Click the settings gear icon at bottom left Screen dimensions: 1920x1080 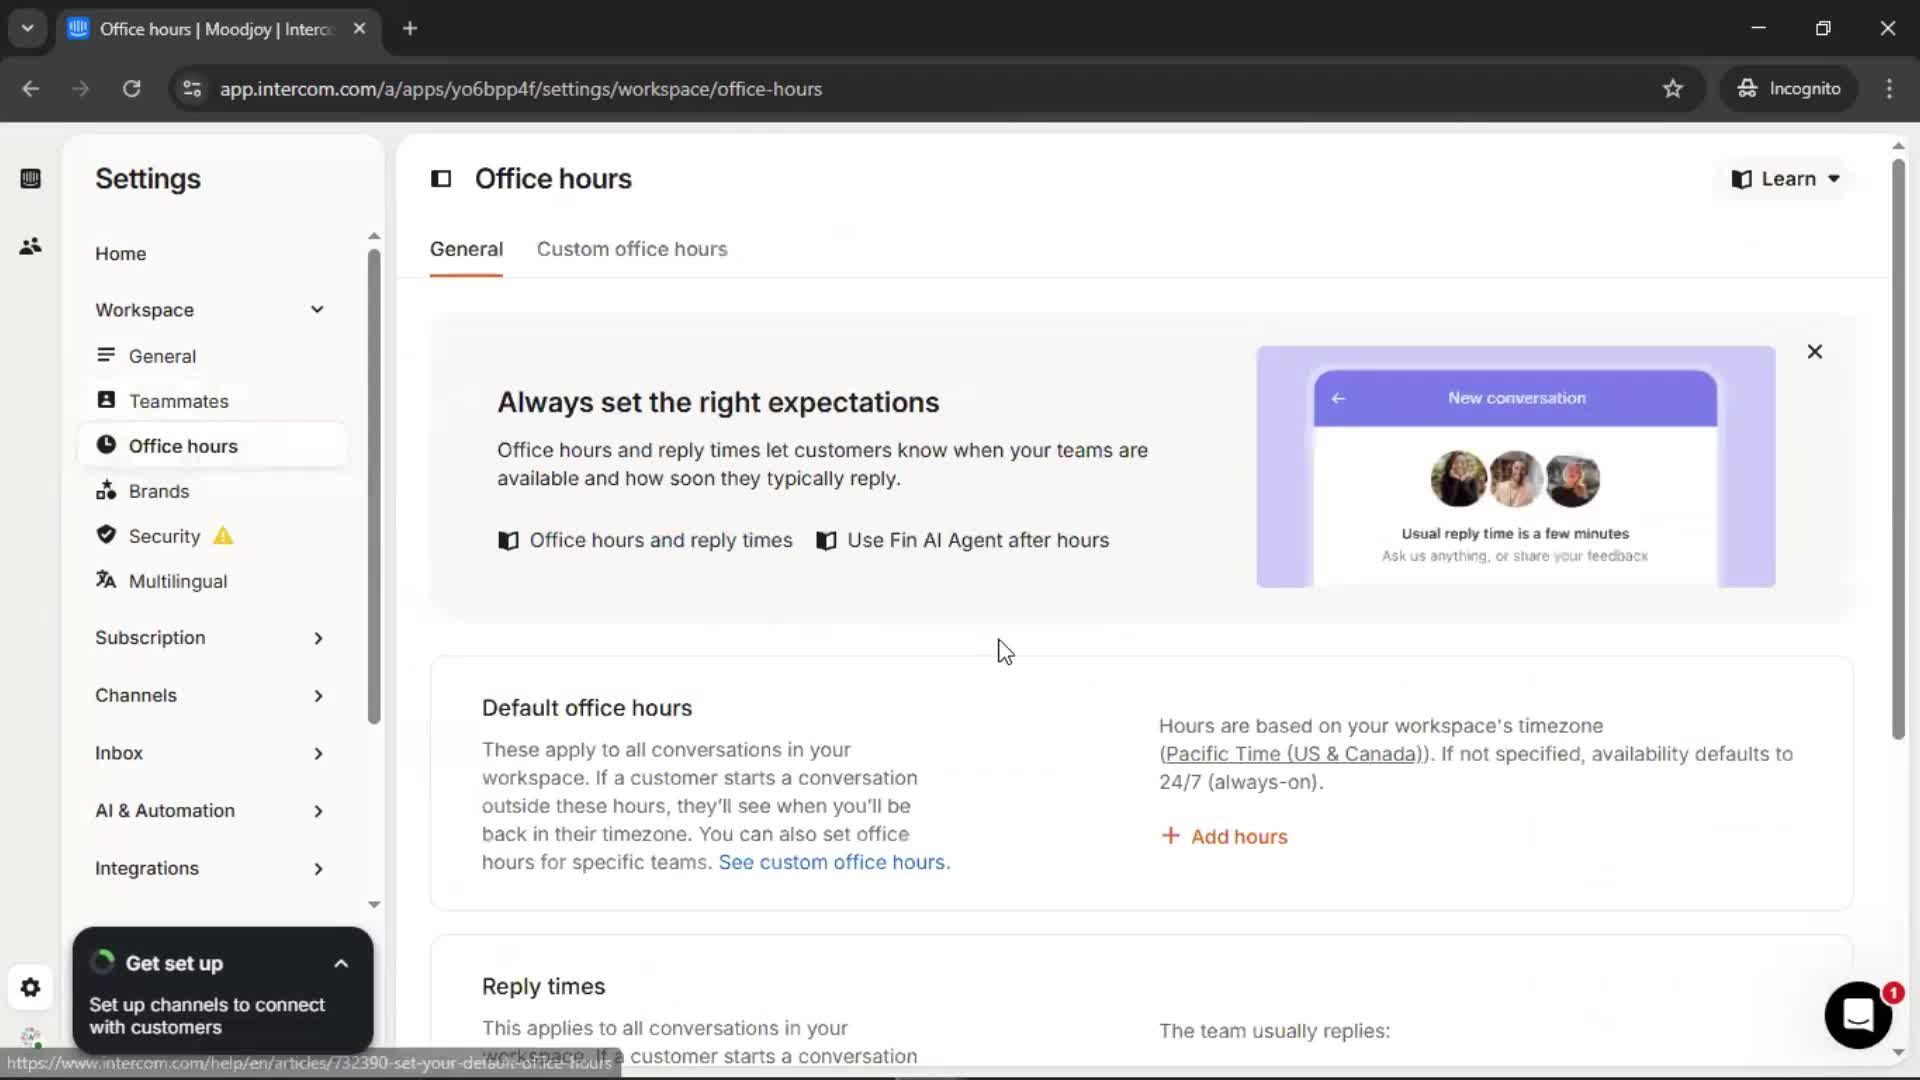pos(30,988)
